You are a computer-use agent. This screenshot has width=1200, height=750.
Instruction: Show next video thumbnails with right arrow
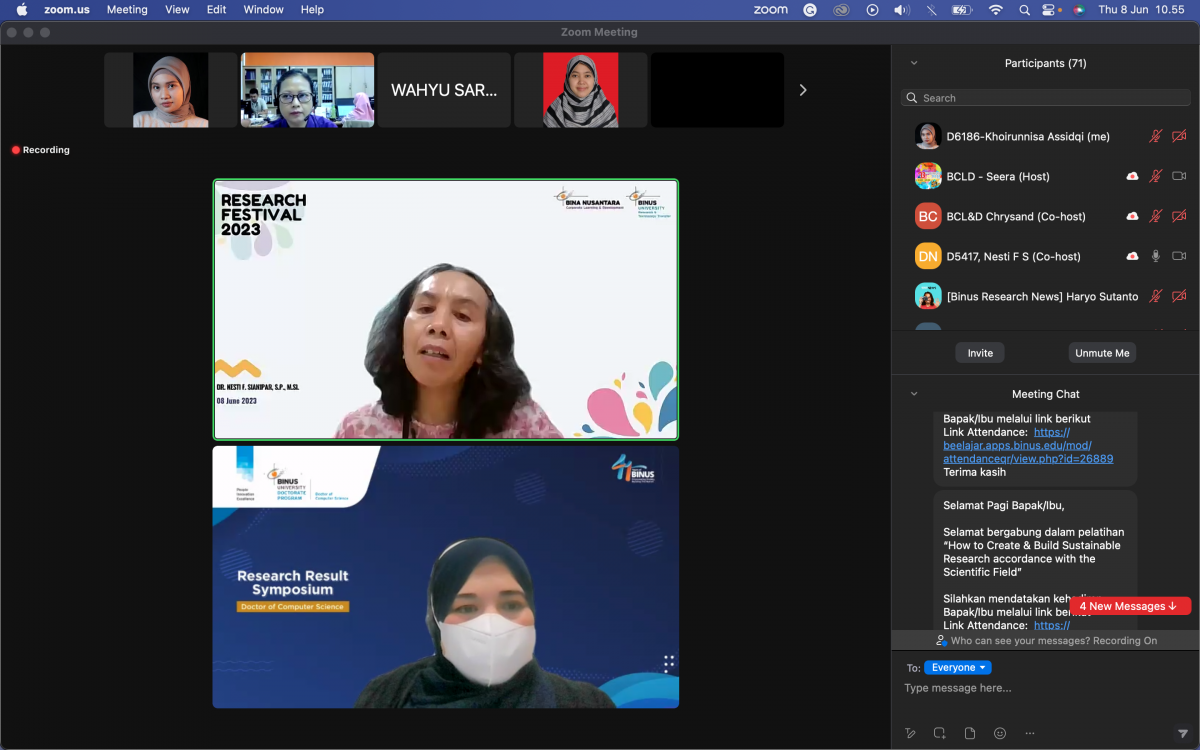802,90
